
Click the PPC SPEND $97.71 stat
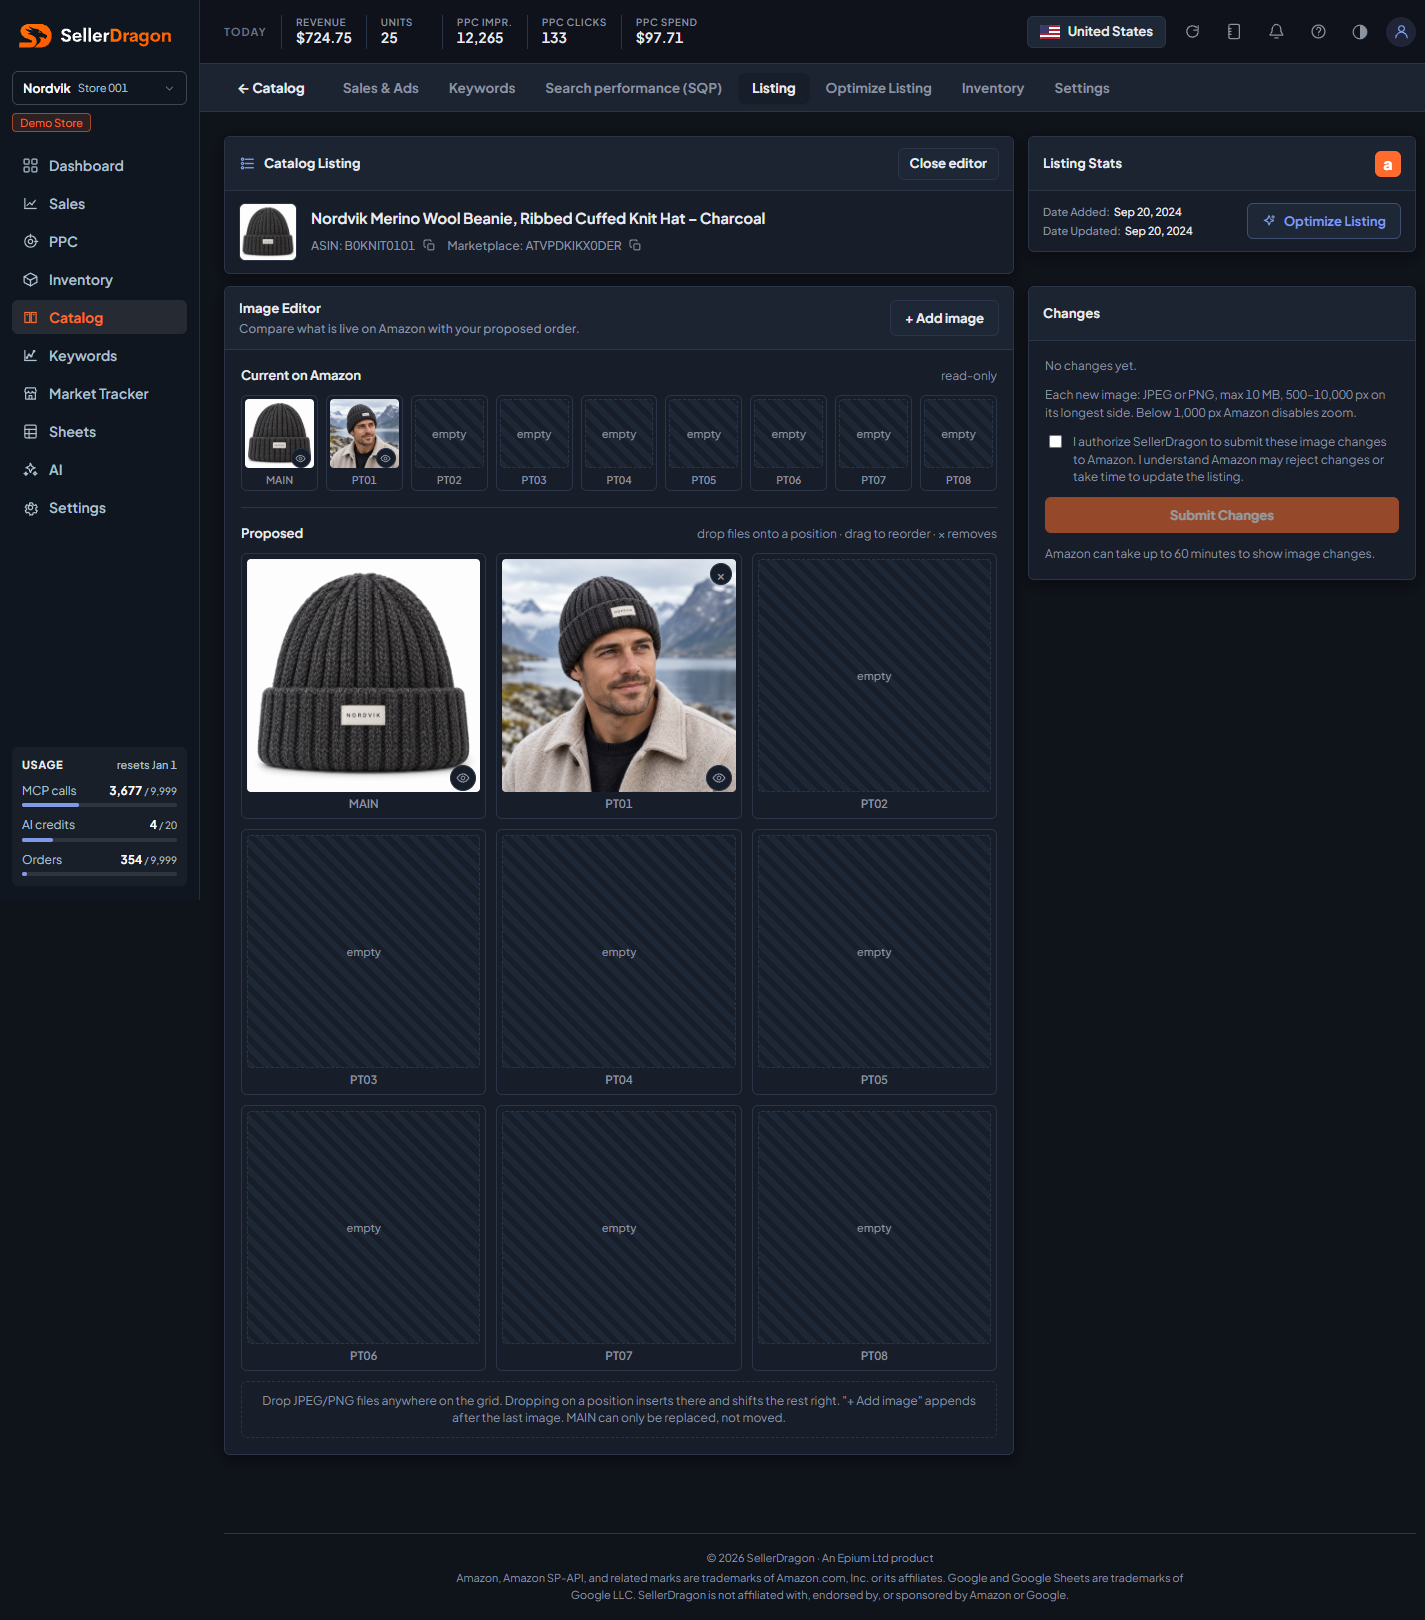point(666,32)
